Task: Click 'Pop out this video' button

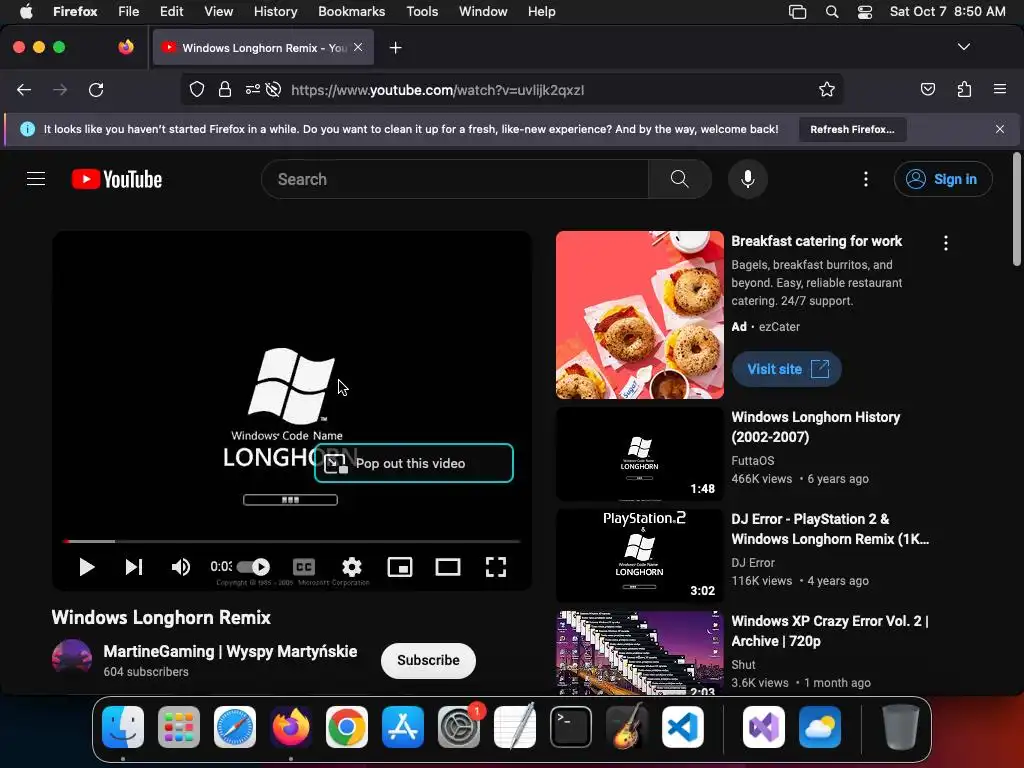Action: point(414,463)
